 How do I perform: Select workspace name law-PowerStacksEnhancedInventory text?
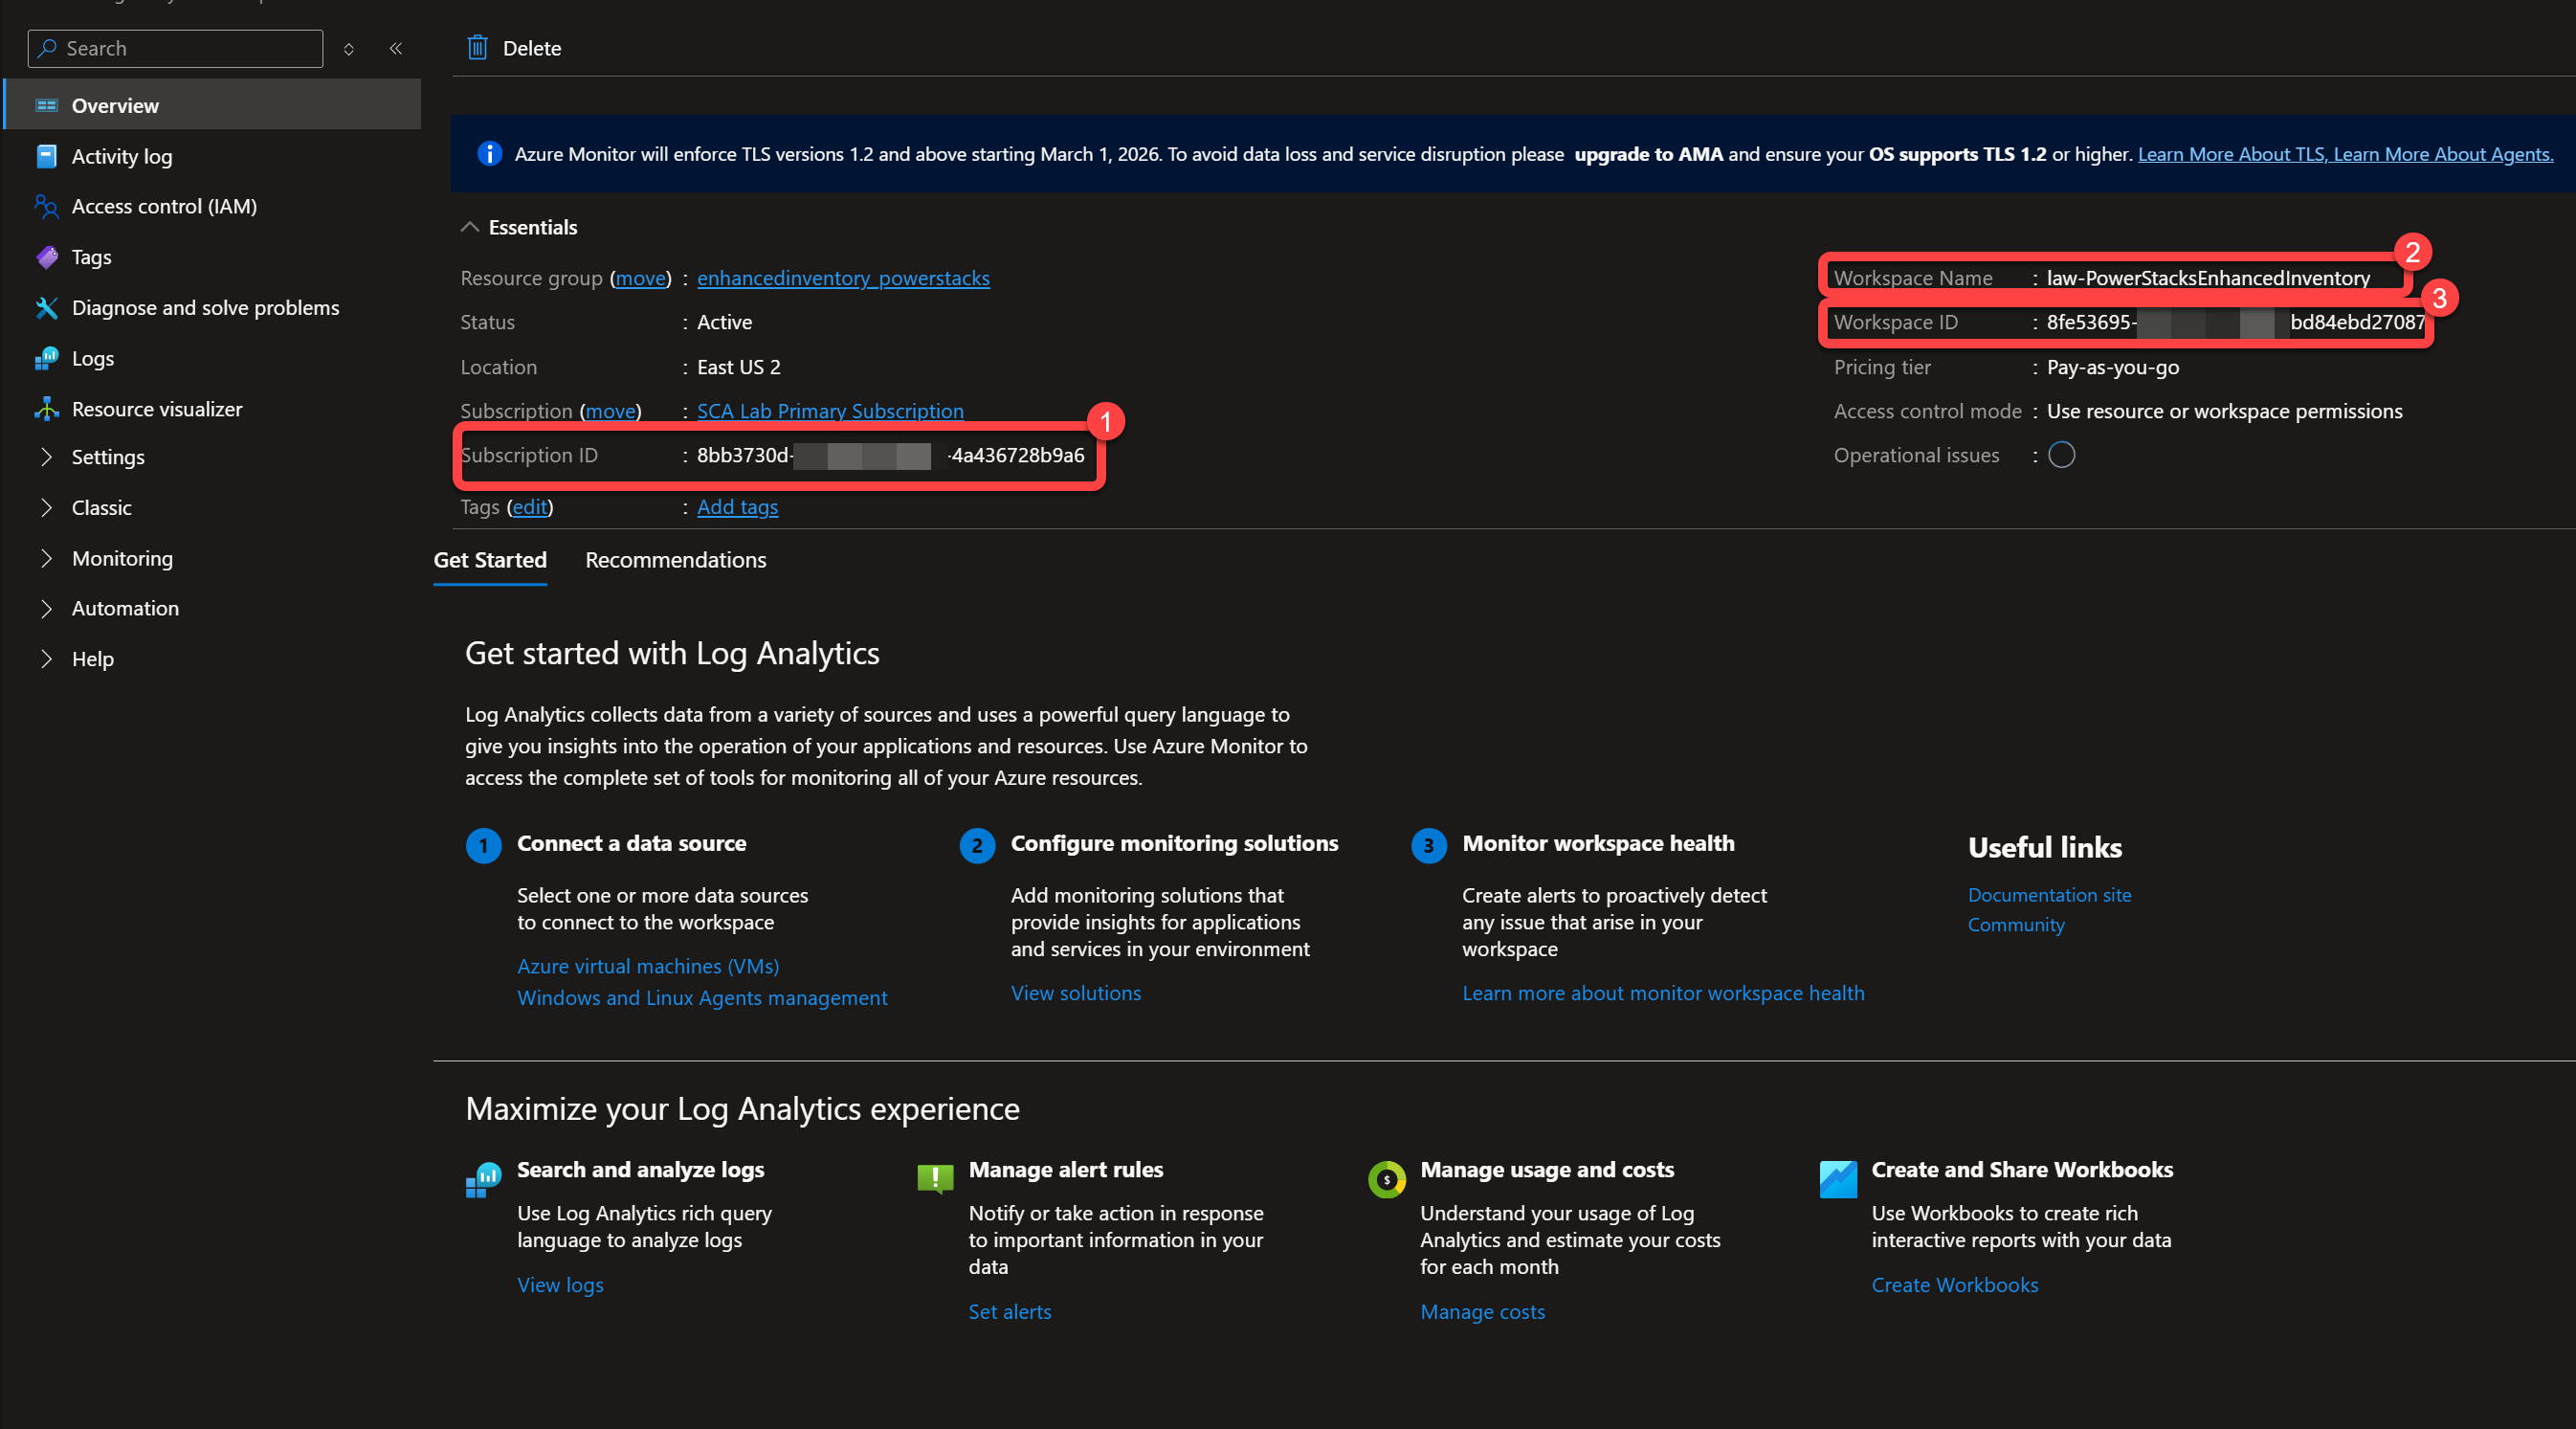pyautogui.click(x=2208, y=278)
